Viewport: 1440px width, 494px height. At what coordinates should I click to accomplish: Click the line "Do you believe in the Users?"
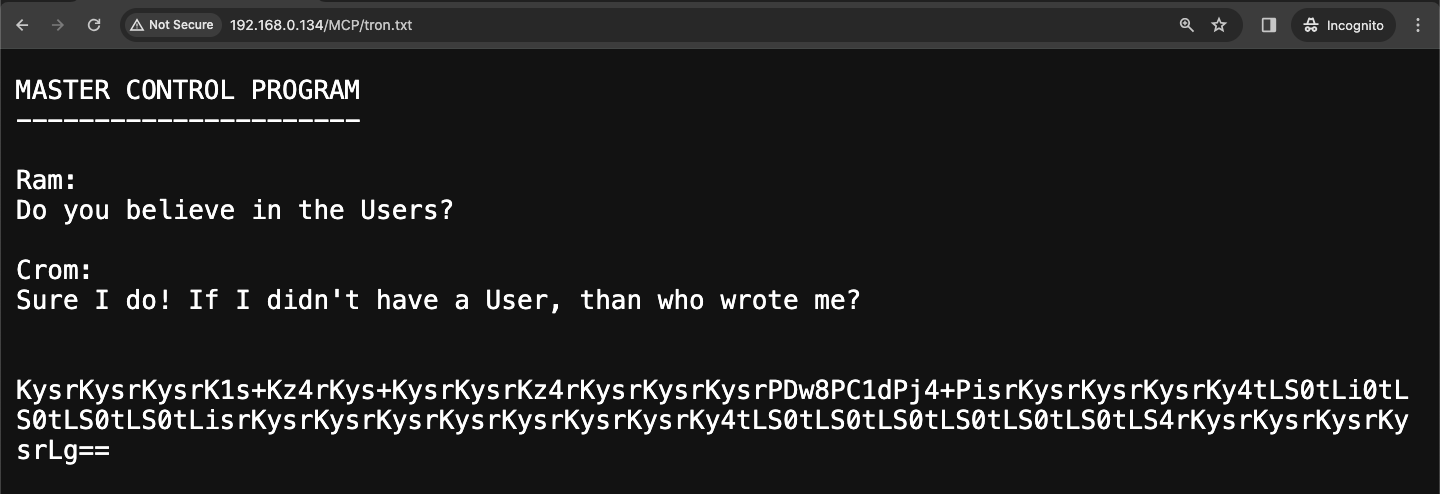(235, 211)
